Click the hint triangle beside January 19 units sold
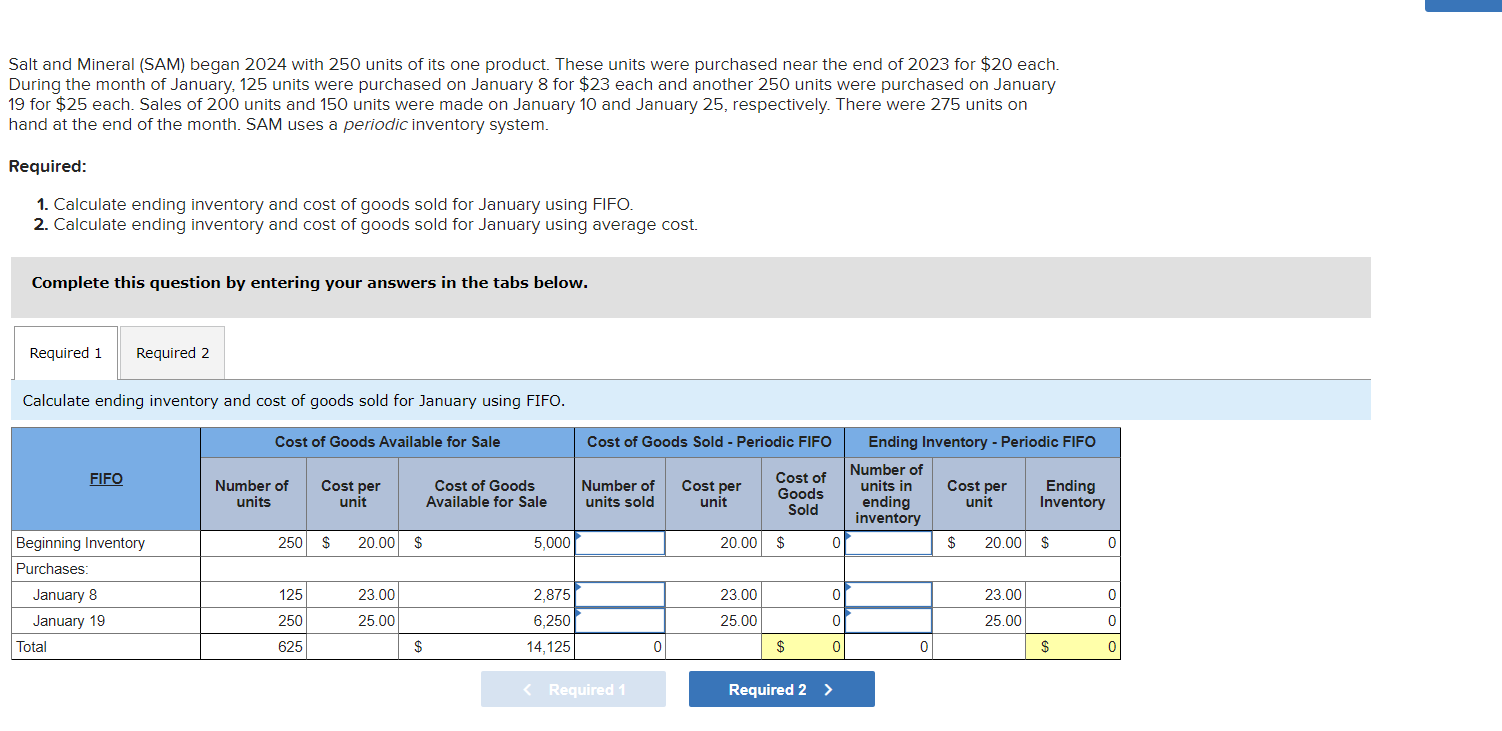The image size is (1502, 731). coord(578,614)
